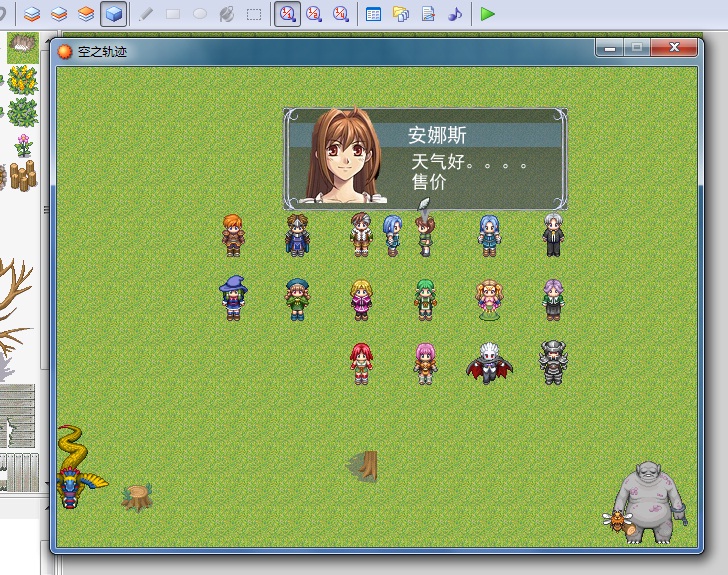
Task: Click the dialogue box portrait of 安娜斯
Action: pos(344,156)
